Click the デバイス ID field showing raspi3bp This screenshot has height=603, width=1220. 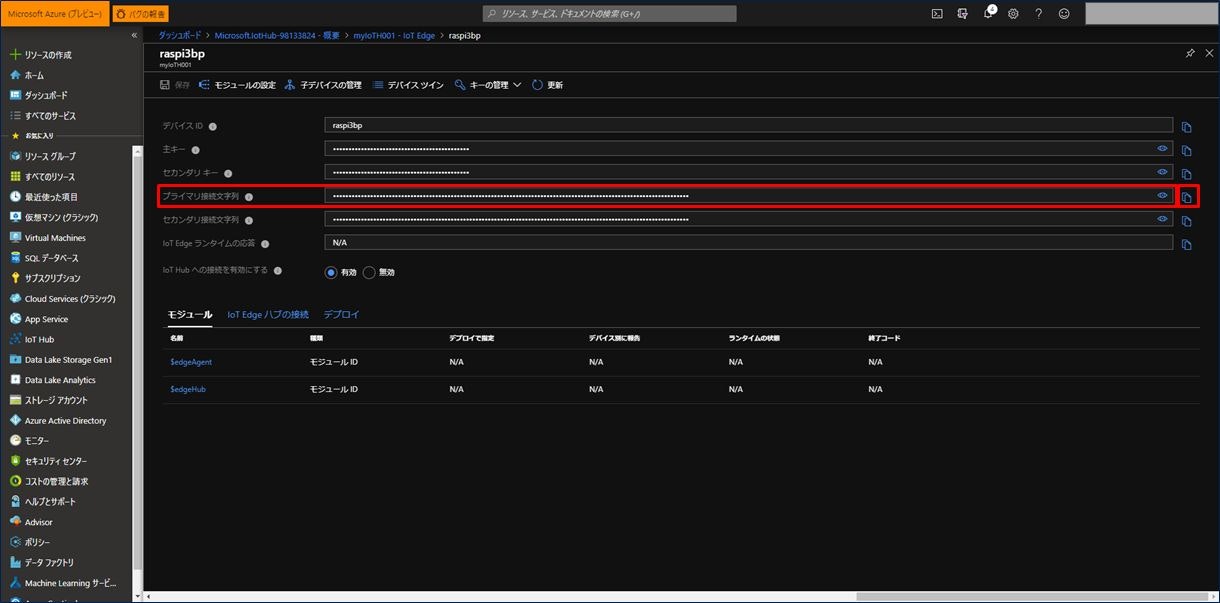pos(748,126)
